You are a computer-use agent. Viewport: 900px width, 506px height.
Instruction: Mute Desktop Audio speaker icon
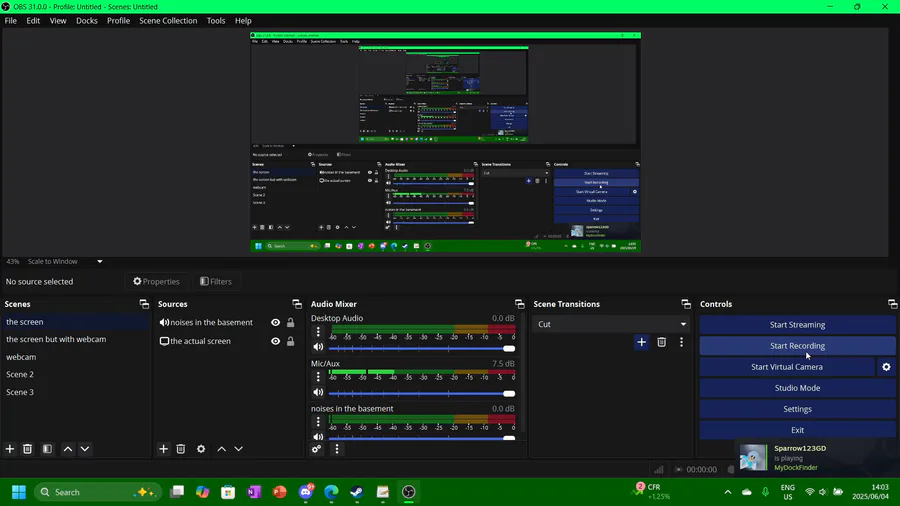(318, 347)
